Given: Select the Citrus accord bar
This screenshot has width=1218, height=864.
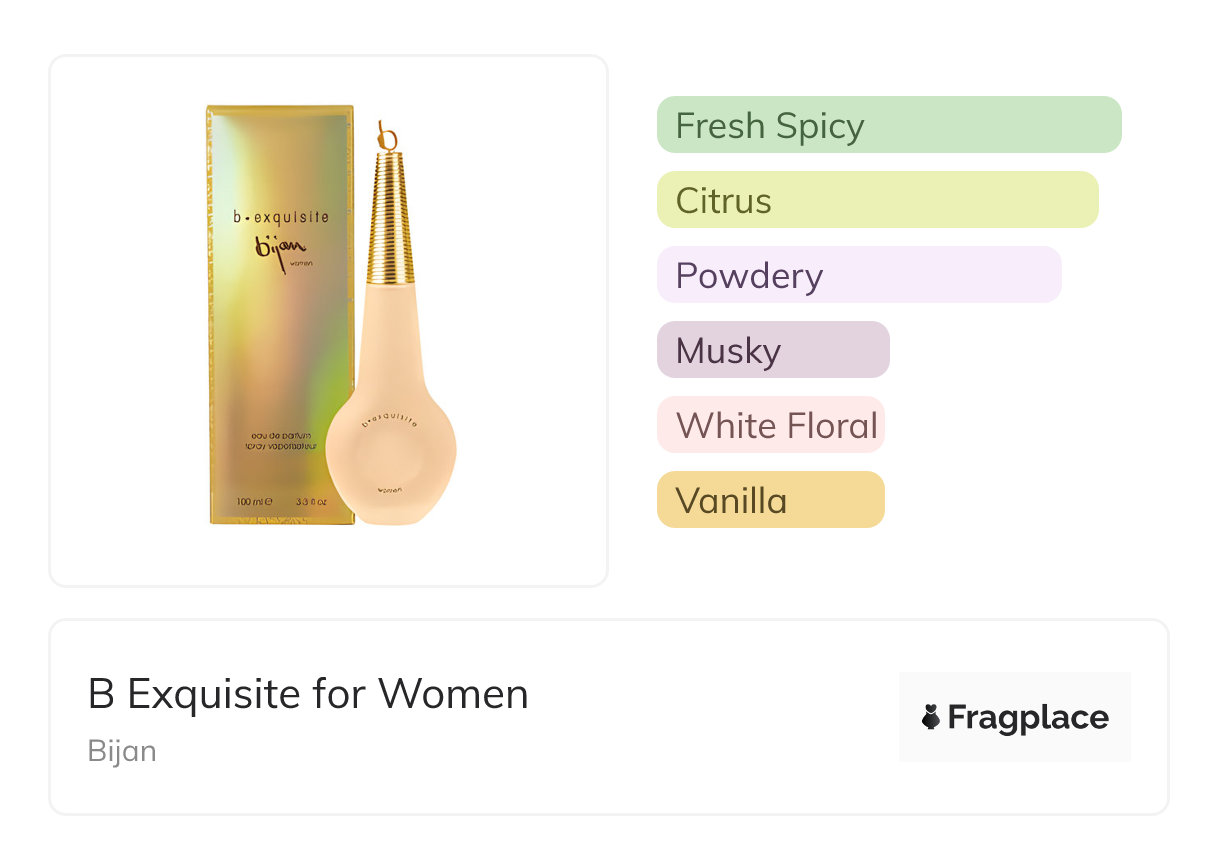Looking at the screenshot, I should (877, 200).
